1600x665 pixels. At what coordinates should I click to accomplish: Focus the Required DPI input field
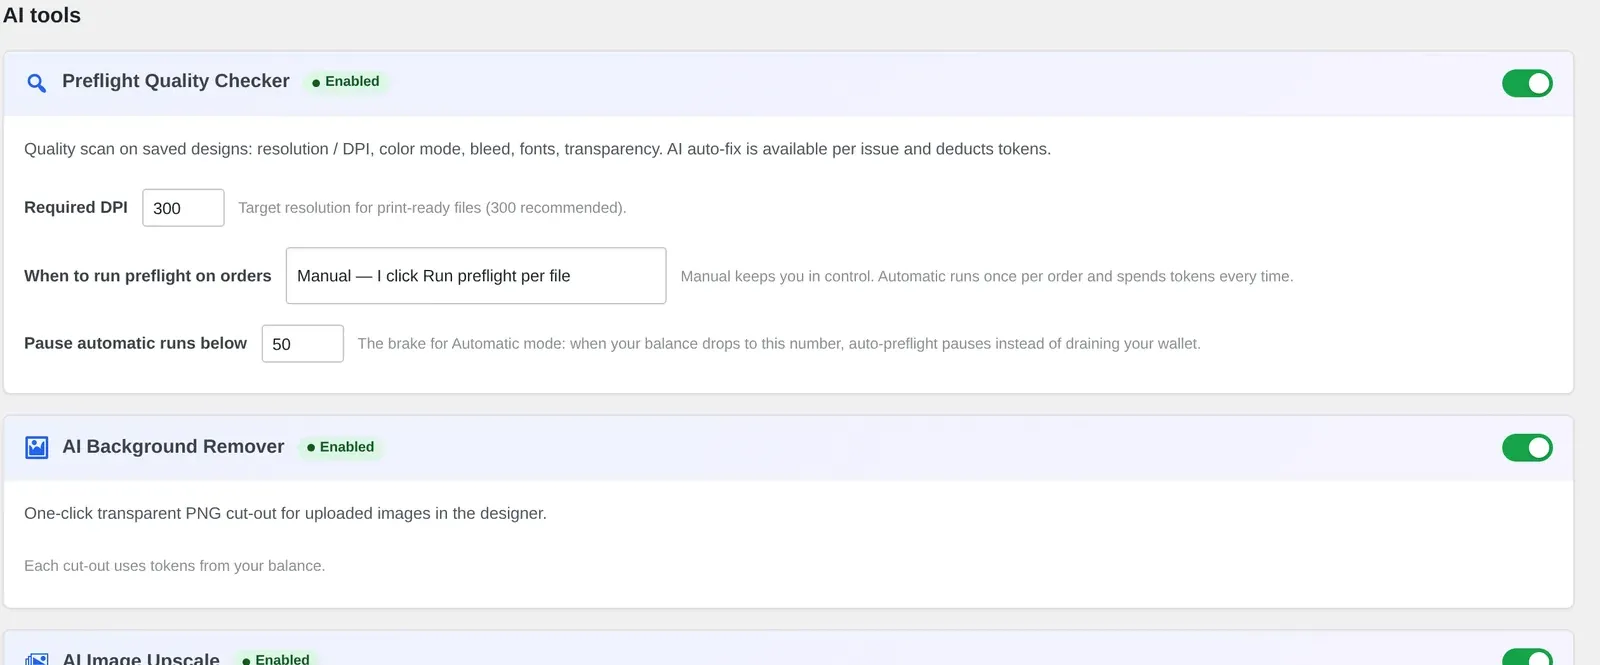coord(183,208)
